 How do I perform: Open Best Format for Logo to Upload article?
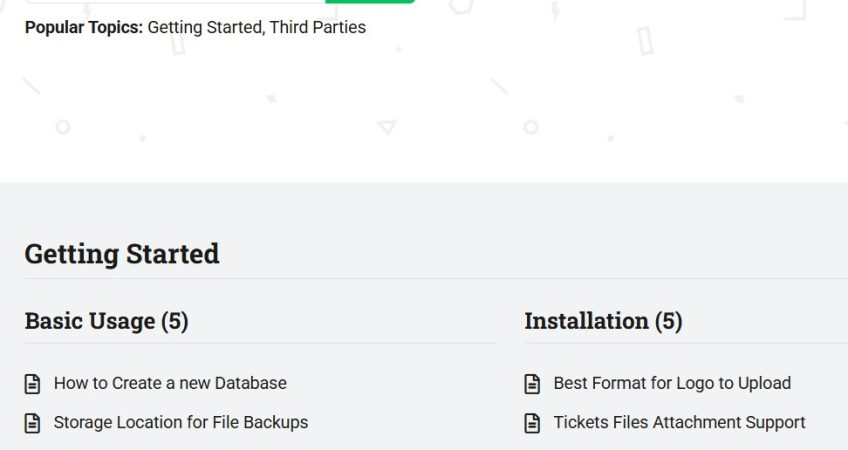672,383
